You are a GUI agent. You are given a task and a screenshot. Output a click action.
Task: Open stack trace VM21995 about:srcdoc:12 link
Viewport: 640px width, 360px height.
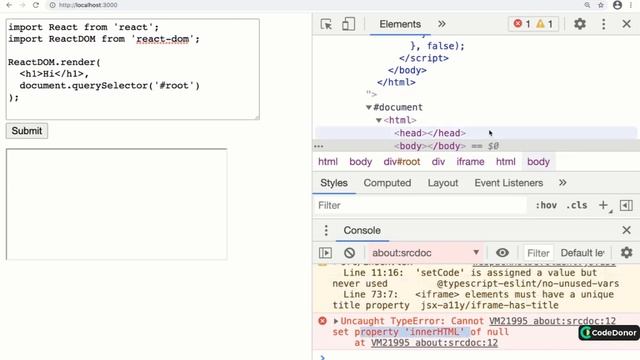pos(434,343)
